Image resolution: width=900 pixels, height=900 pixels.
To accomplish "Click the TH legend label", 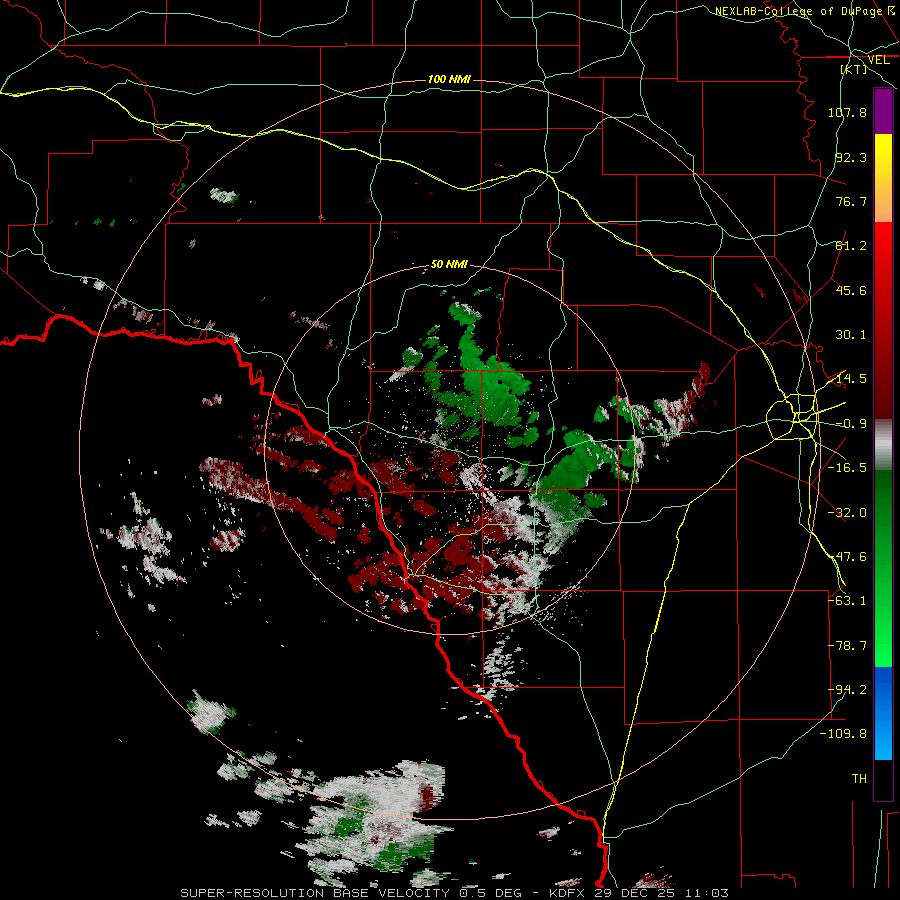I will (859, 779).
